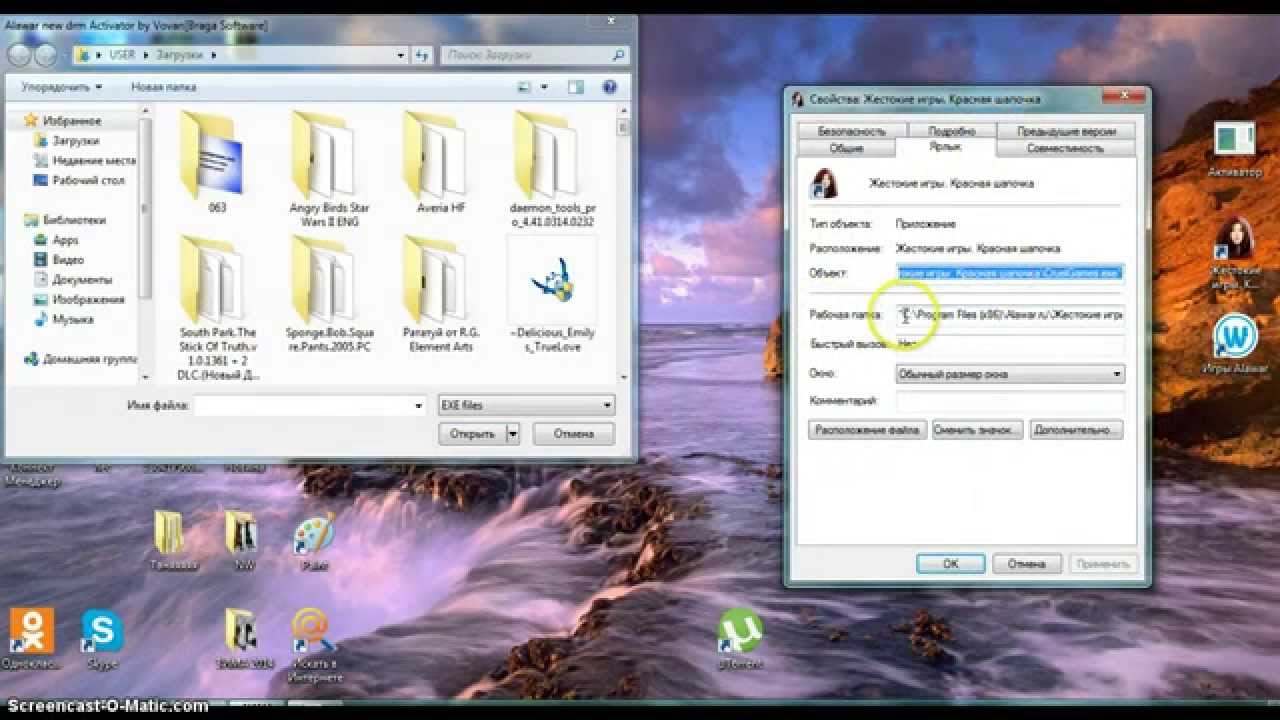
Task: Click the refresh button beside address bar
Action: (x=423, y=55)
